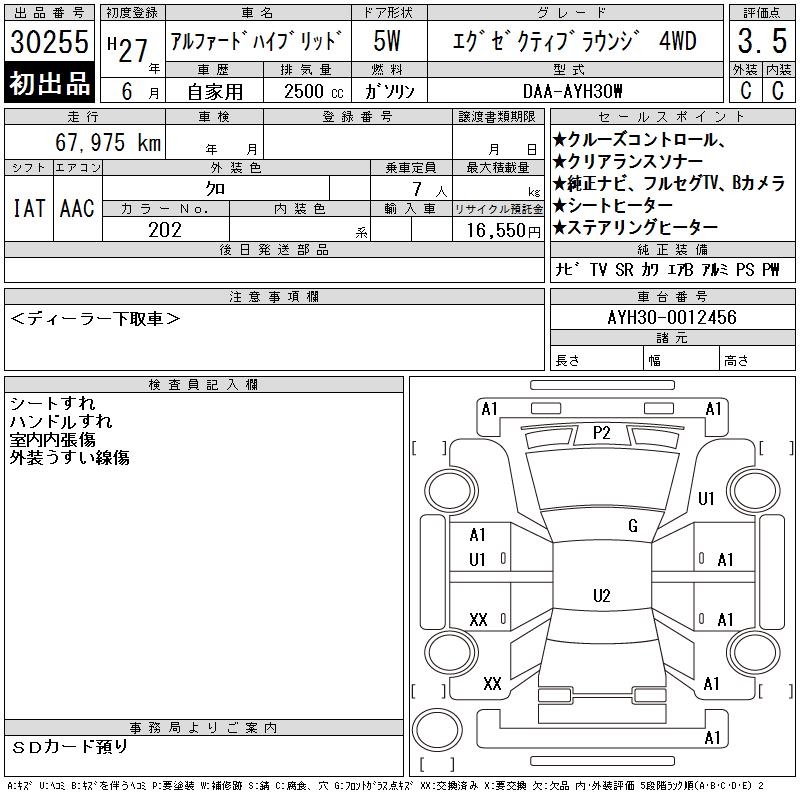
Task: Click the mileage value 67,975 km
Action: (108, 143)
